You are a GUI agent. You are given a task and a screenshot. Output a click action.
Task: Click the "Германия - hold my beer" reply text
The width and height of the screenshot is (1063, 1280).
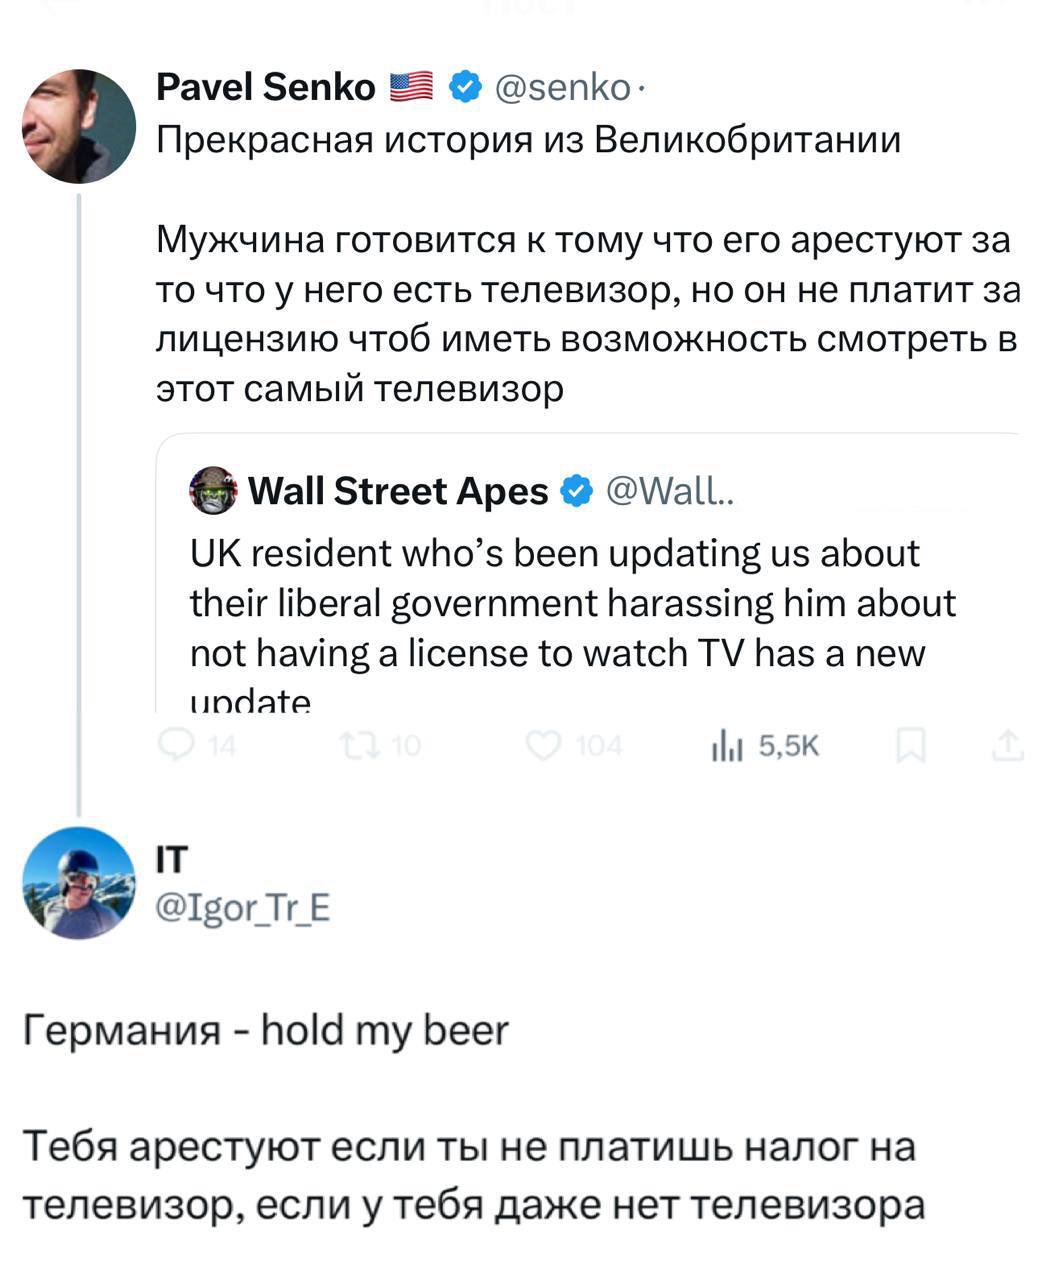[x=266, y=1030]
